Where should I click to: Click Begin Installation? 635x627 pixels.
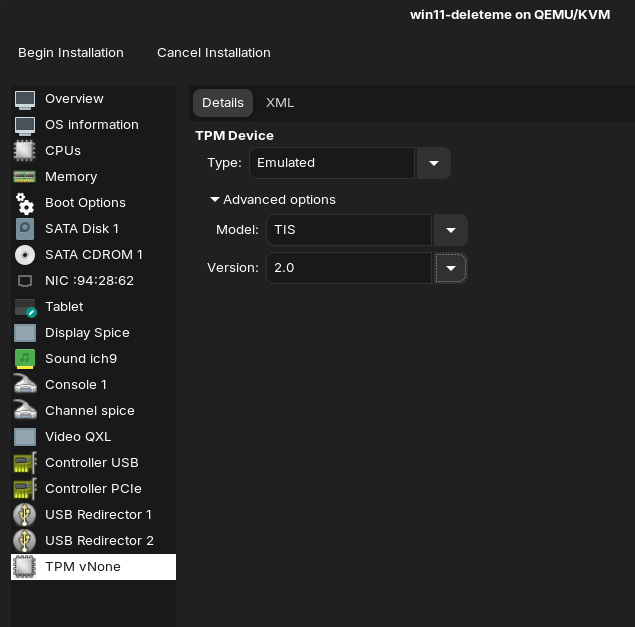click(71, 53)
